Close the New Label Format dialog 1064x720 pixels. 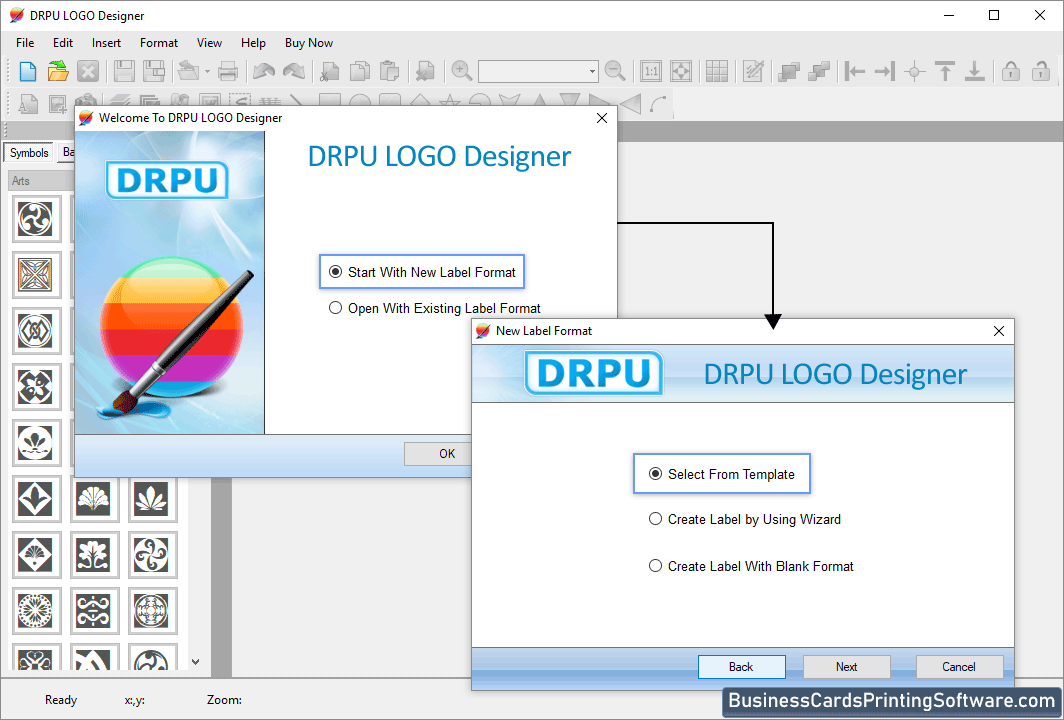999,331
